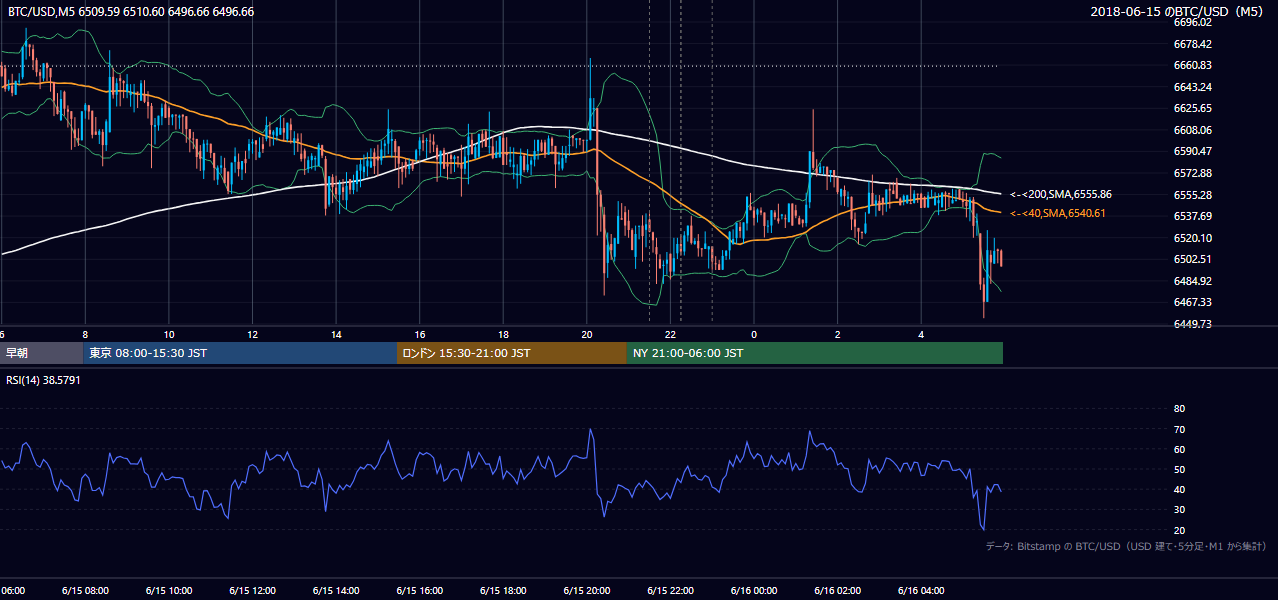Click the 6/16 00:00 time label

pyautogui.click(x=754, y=591)
